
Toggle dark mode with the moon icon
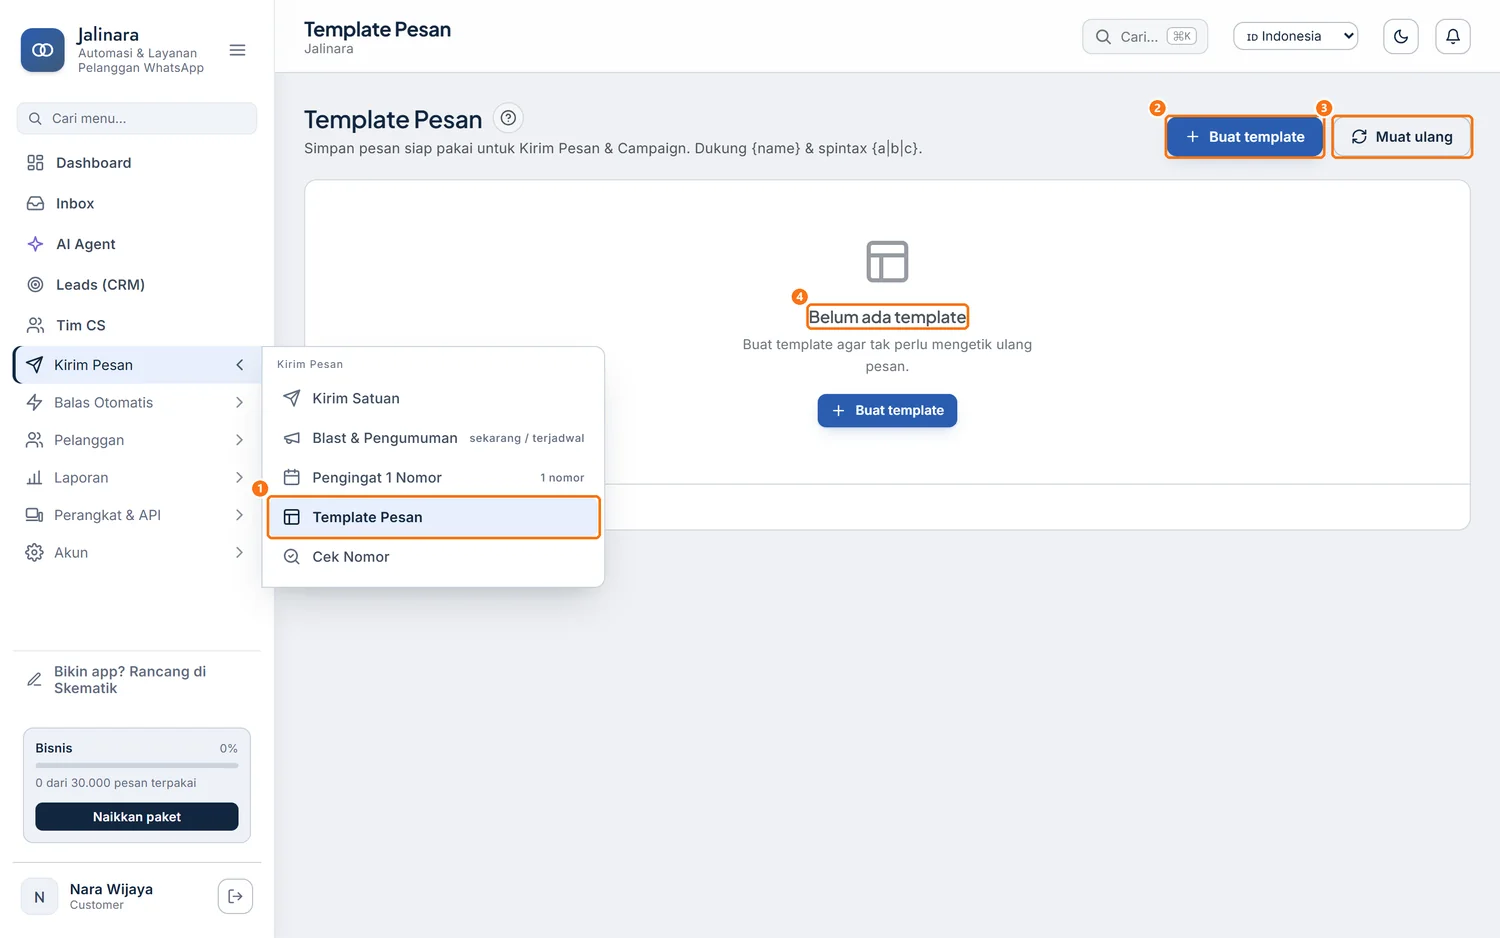click(1400, 37)
